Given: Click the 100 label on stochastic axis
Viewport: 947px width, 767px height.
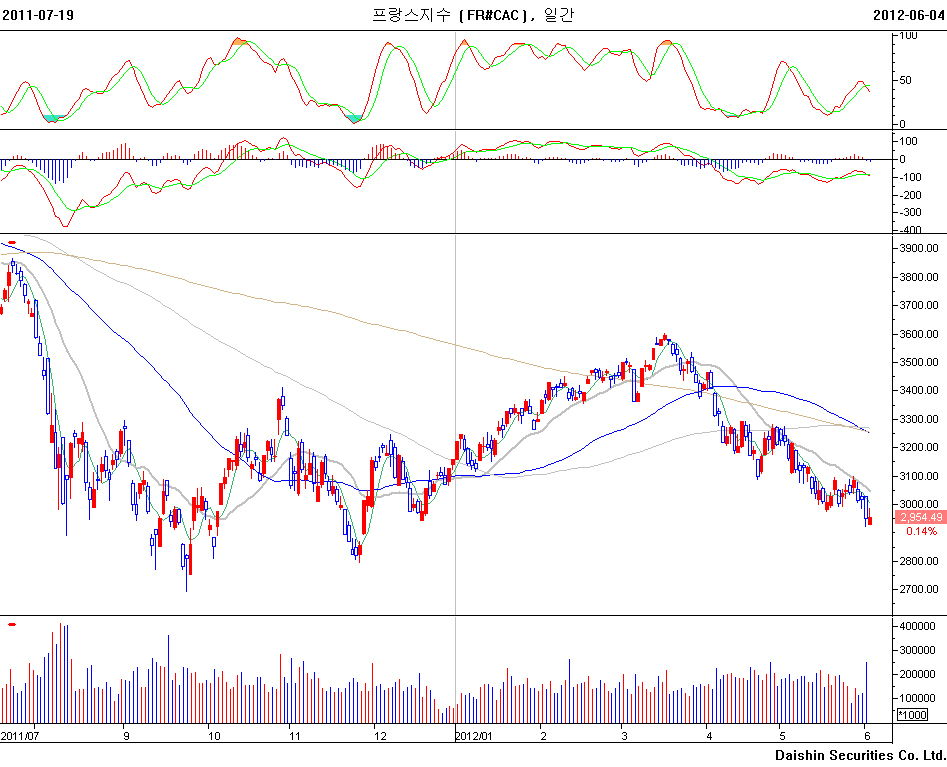Looking at the screenshot, I should (x=909, y=35).
